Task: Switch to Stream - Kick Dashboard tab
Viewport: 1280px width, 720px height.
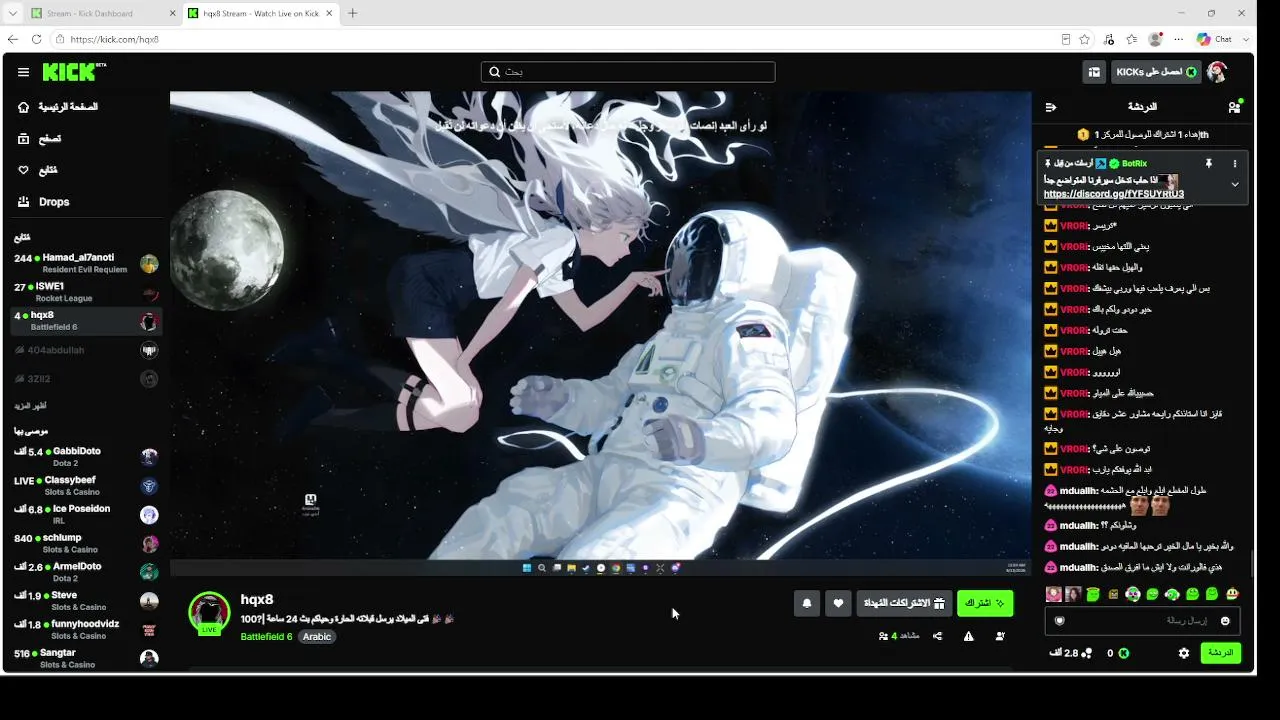Action: pyautogui.click(x=101, y=14)
